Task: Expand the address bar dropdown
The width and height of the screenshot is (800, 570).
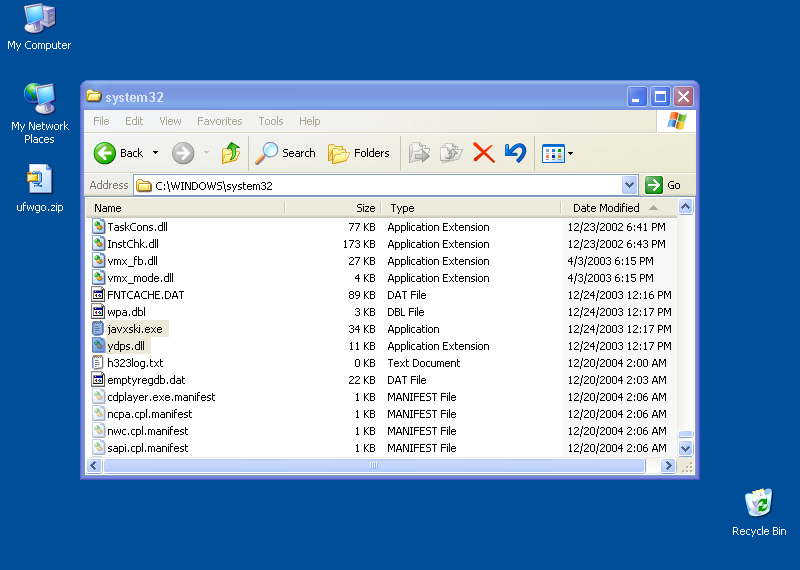Action: (x=630, y=185)
